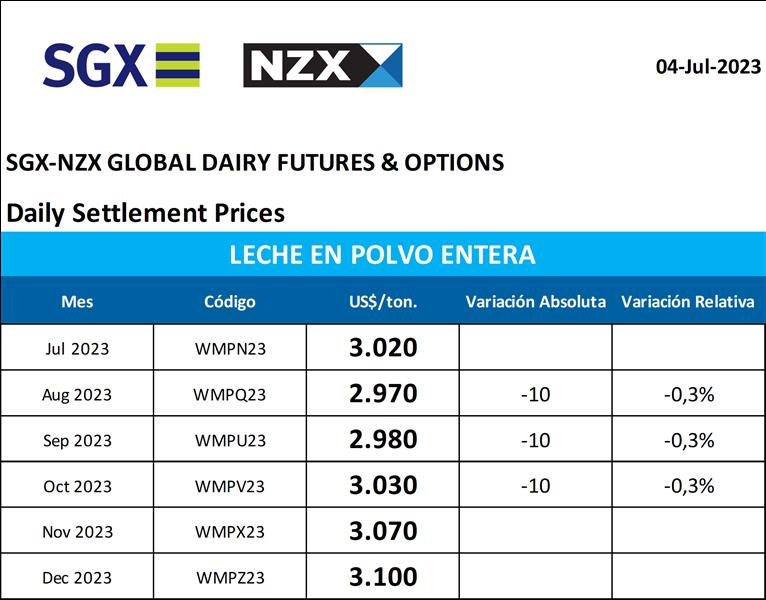766x600 pixels.
Task: Click the US$/ton. column header
Action: pyautogui.click(x=383, y=301)
